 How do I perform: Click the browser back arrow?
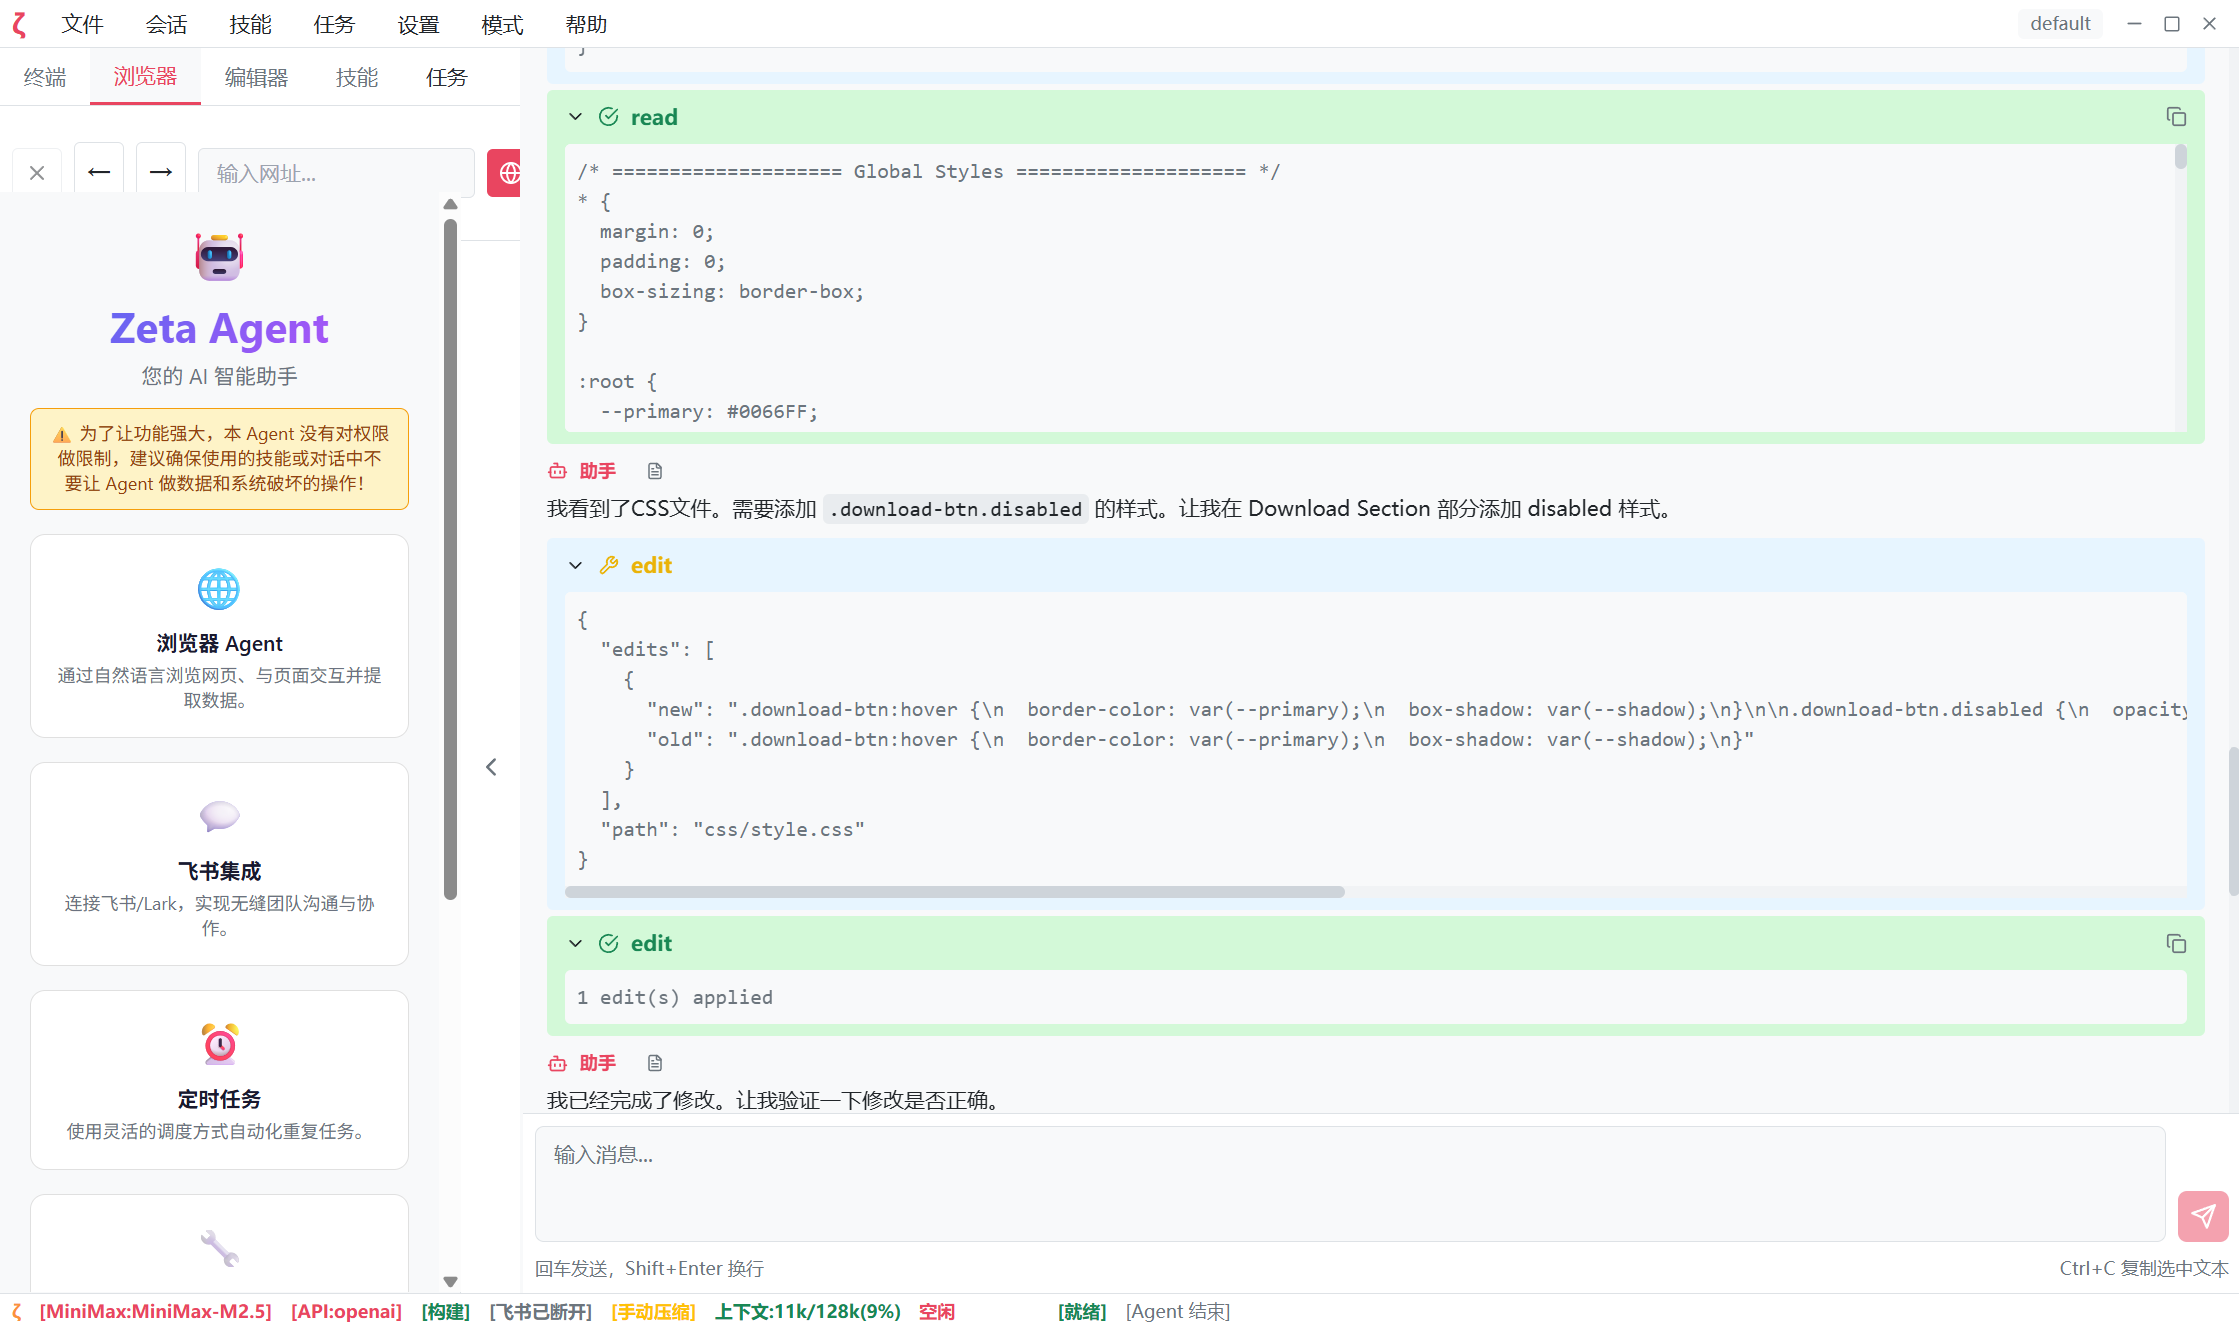tap(99, 173)
